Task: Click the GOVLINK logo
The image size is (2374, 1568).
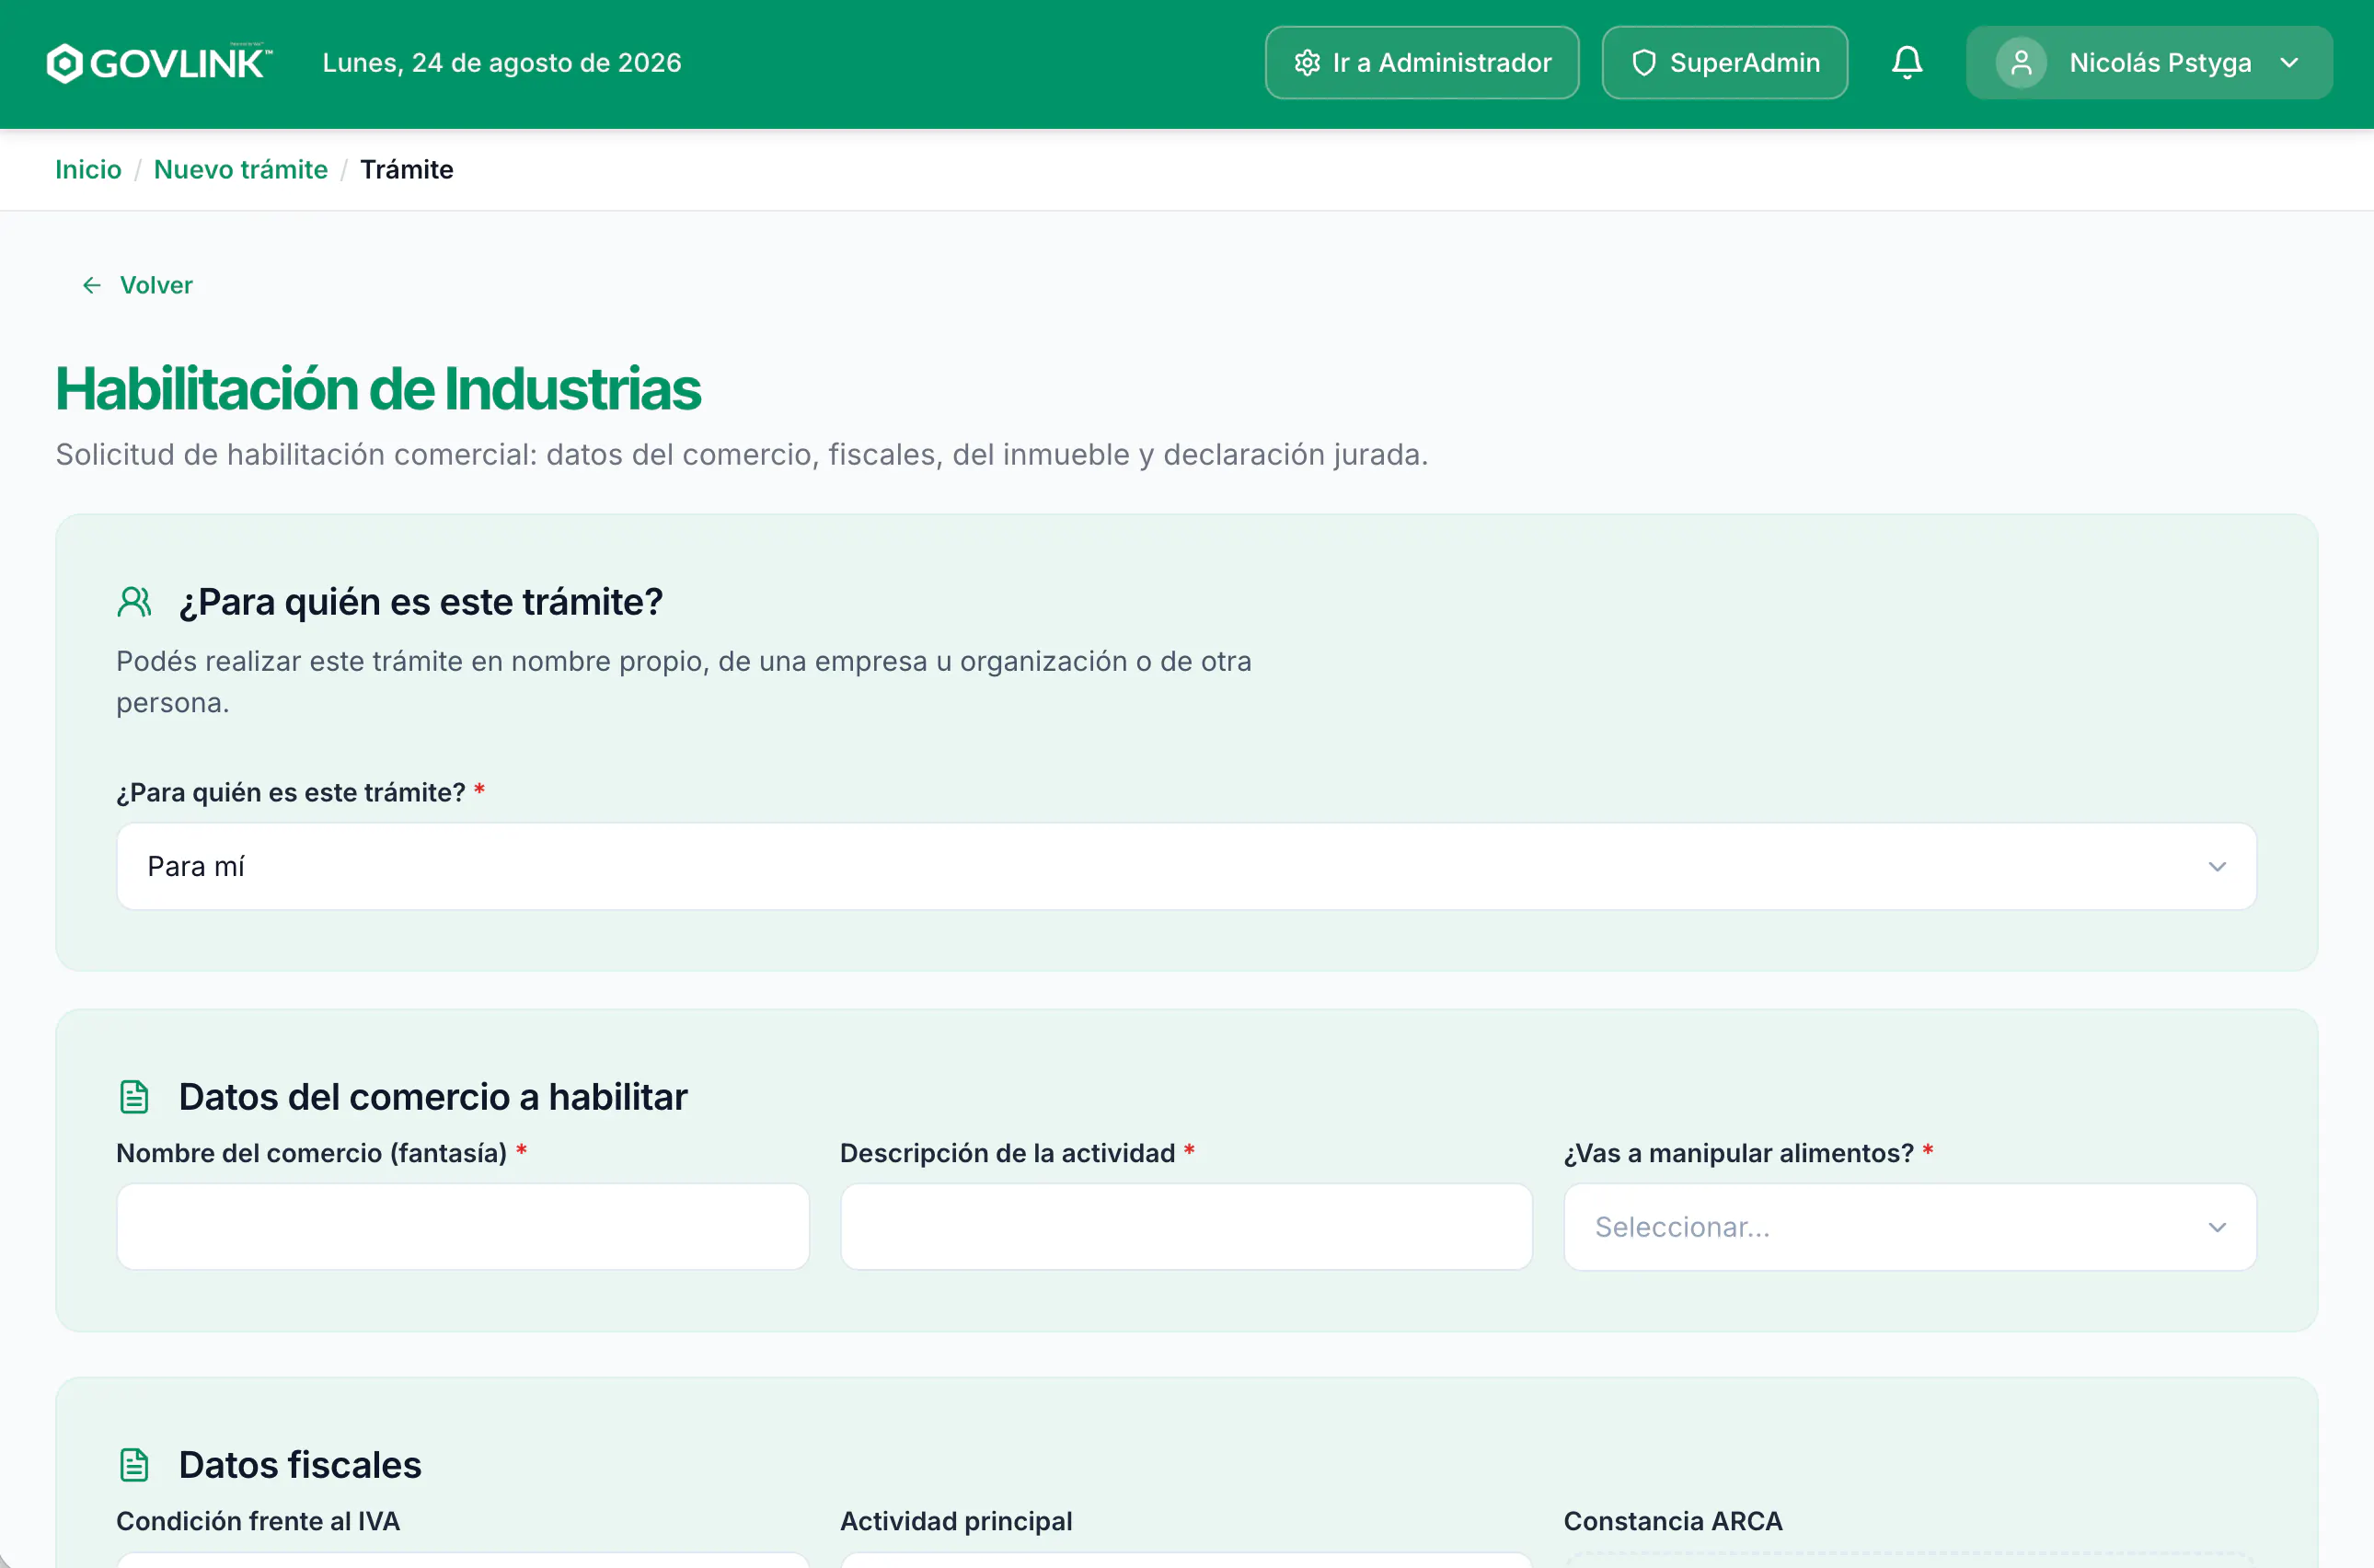Action: coord(159,63)
